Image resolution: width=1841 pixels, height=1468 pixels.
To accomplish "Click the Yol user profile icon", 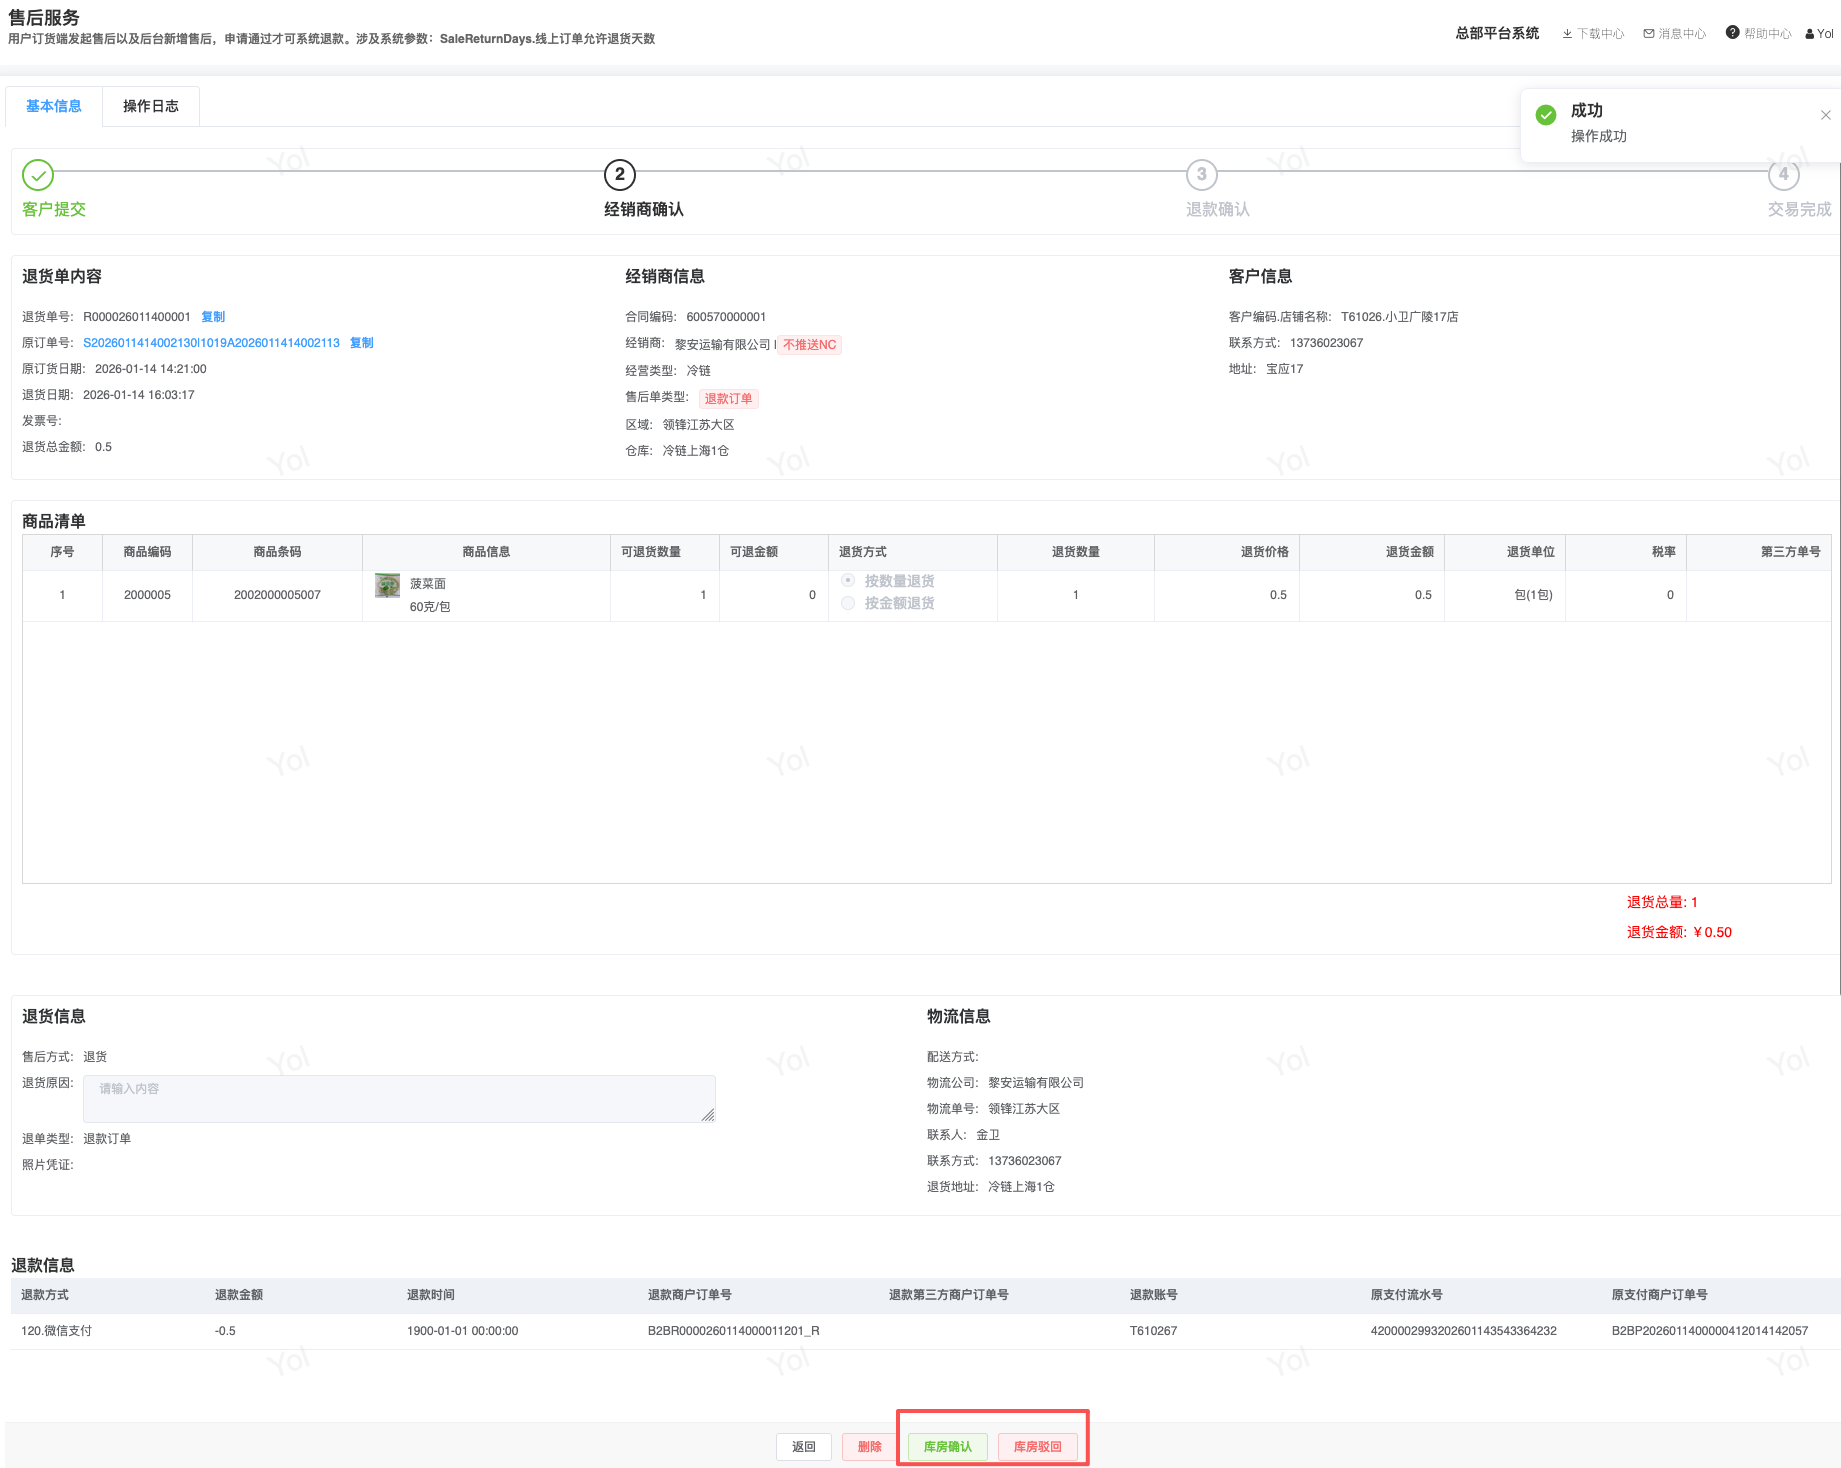I will pyautogui.click(x=1810, y=34).
